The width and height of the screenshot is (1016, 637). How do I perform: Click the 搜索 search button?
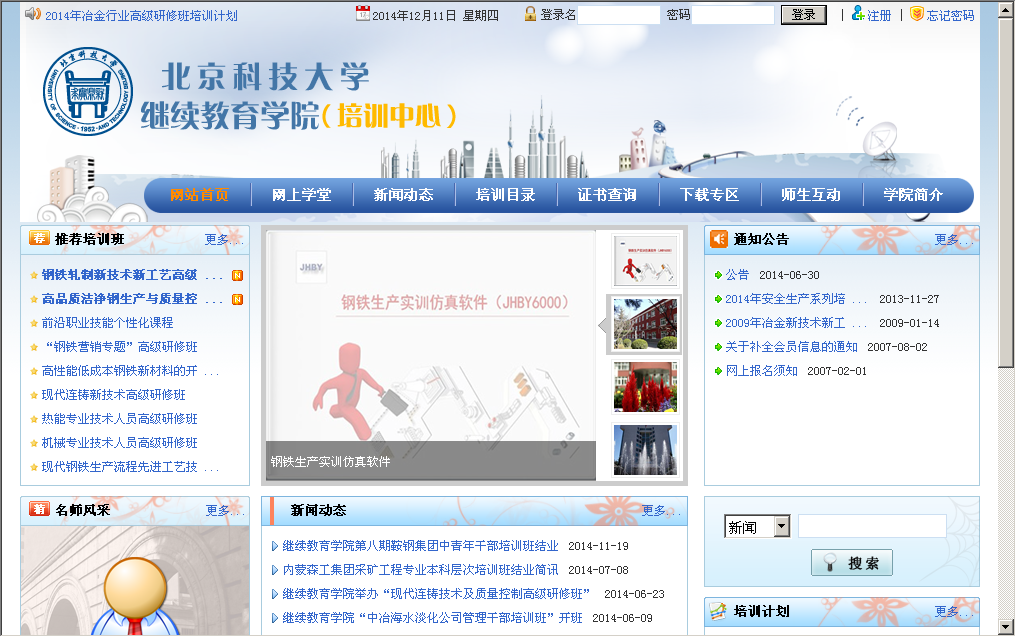[851, 562]
